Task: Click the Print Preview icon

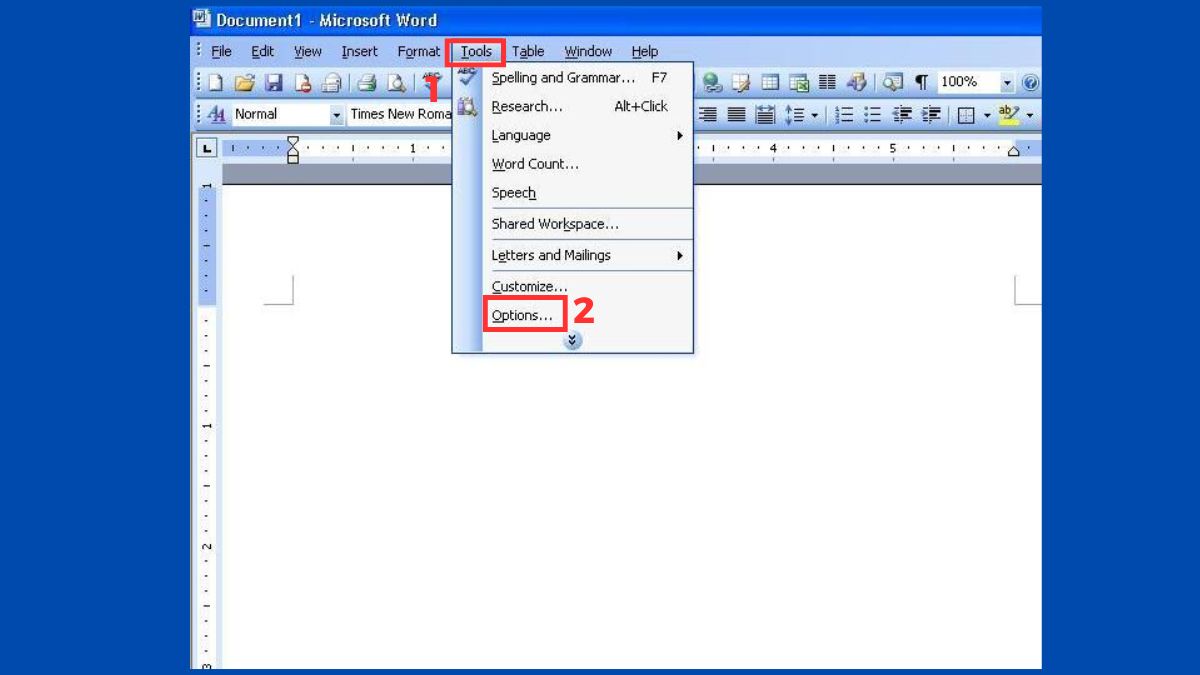Action: 397,83
